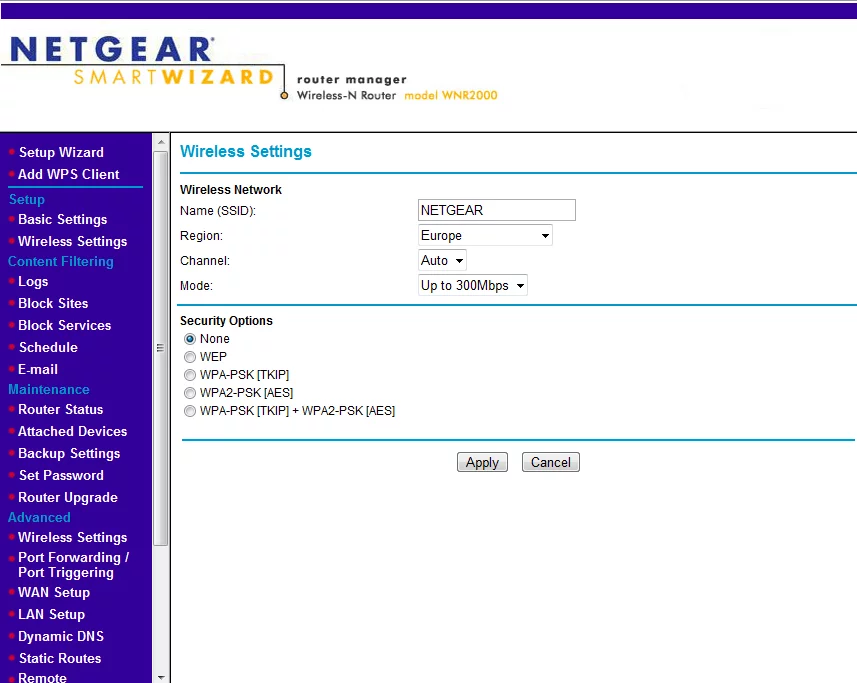This screenshot has width=857, height=683.
Task: Choose WPA2-PSK [AES] security
Action: [190, 393]
